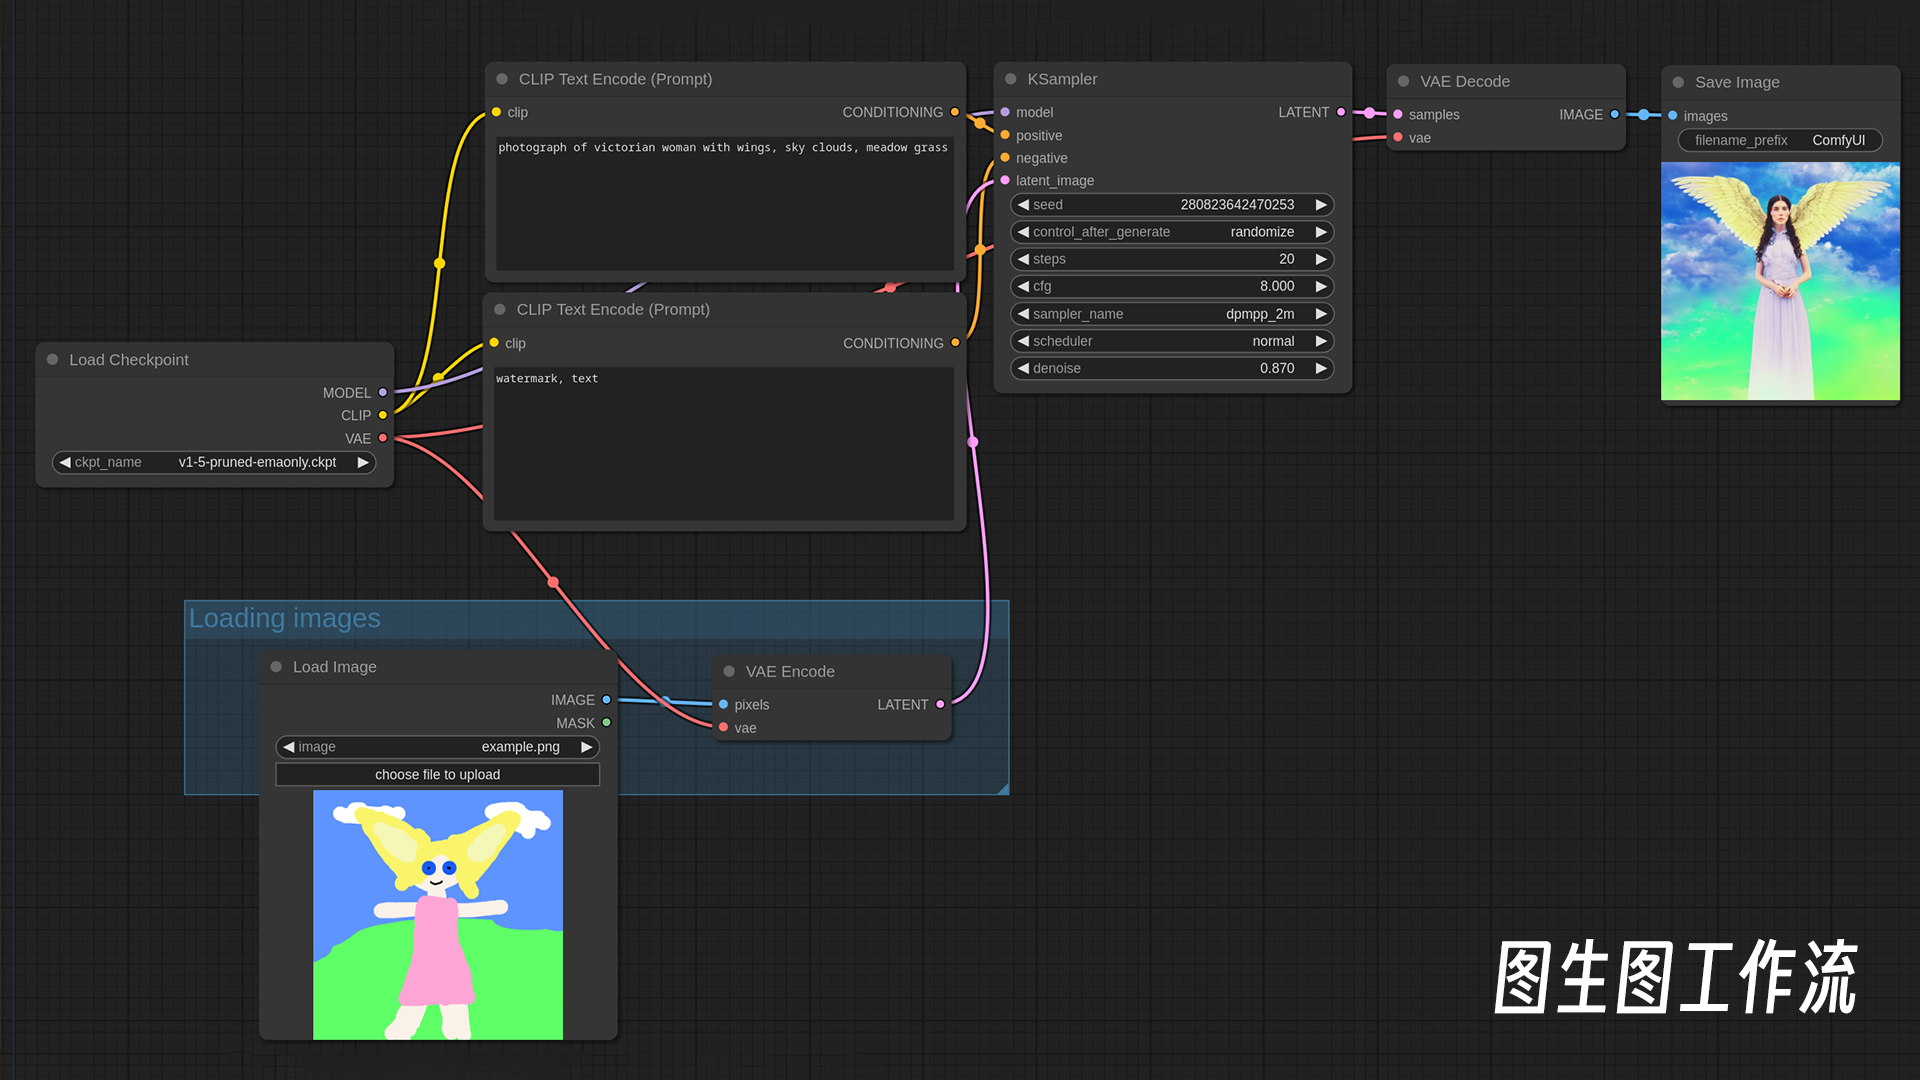Screen dimensions: 1920x1080
Task: Increase steps value with right arrow
Action: pyautogui.click(x=1321, y=259)
